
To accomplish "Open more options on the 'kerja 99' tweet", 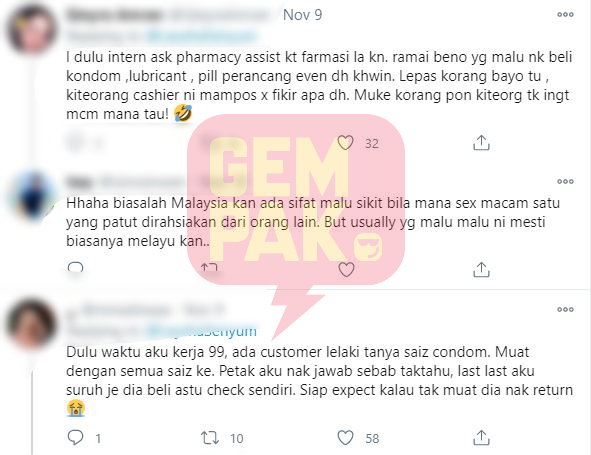I will [565, 309].
